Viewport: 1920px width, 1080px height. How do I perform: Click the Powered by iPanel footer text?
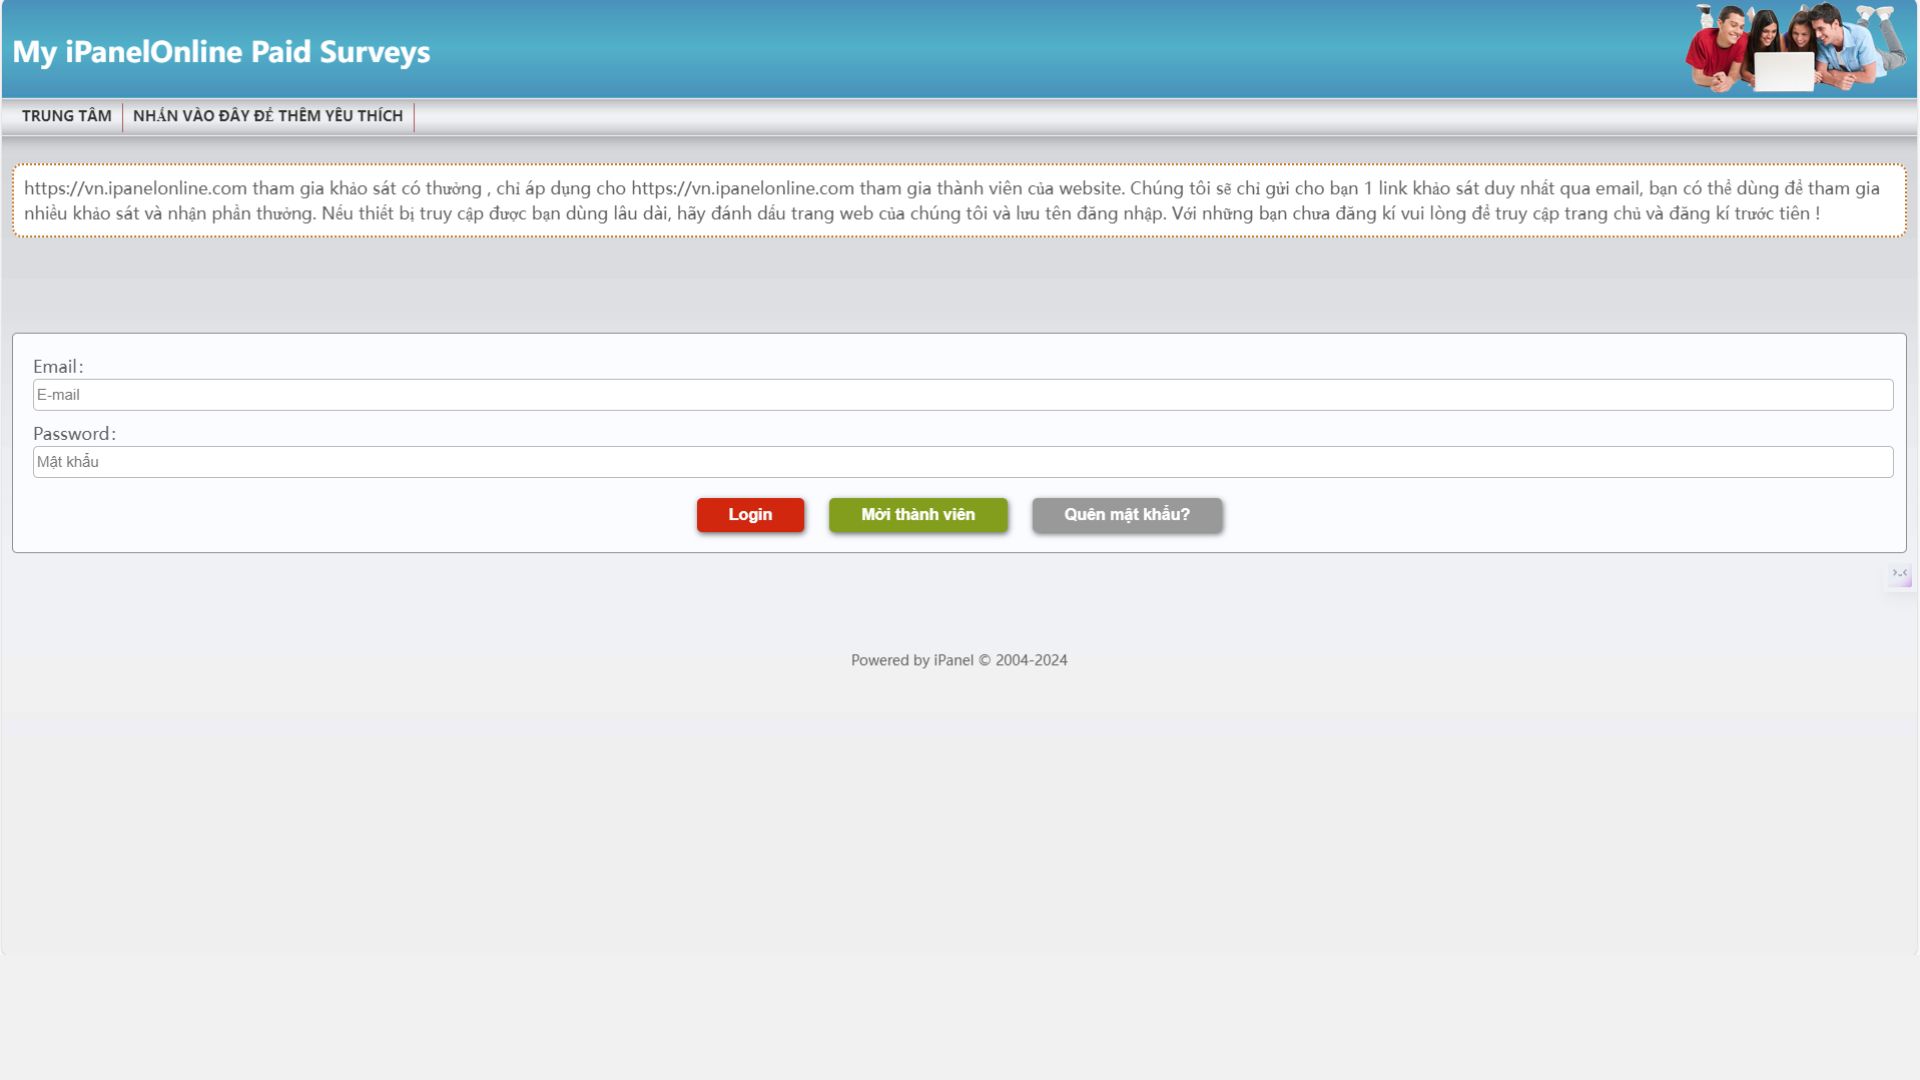[x=959, y=660]
